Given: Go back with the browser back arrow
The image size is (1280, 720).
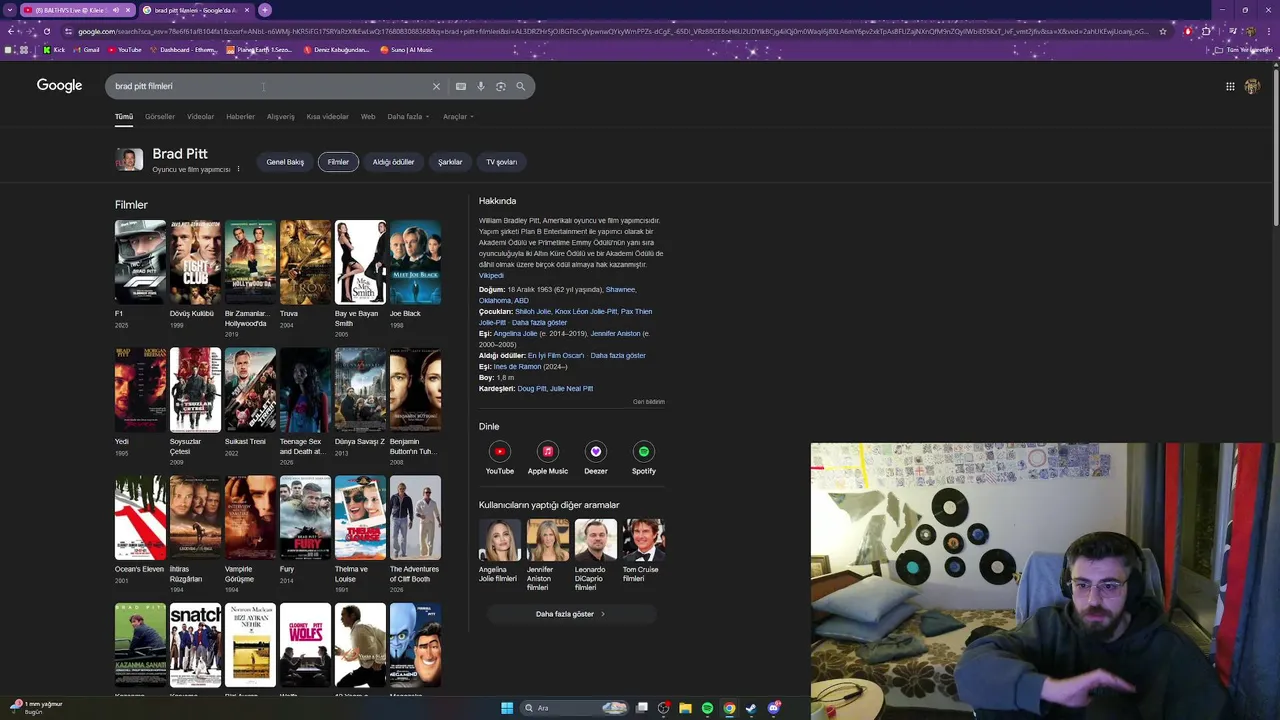Looking at the screenshot, I should click(11, 31).
